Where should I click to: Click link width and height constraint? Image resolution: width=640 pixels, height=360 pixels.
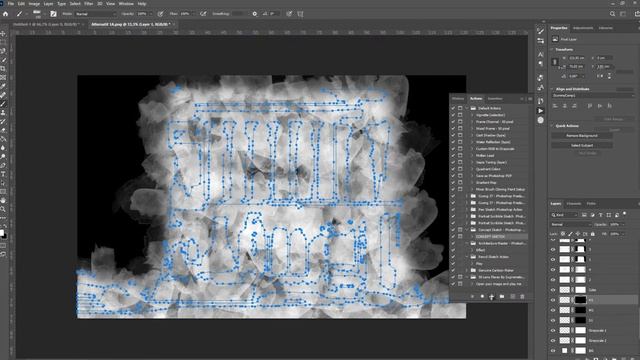[x=554, y=62]
